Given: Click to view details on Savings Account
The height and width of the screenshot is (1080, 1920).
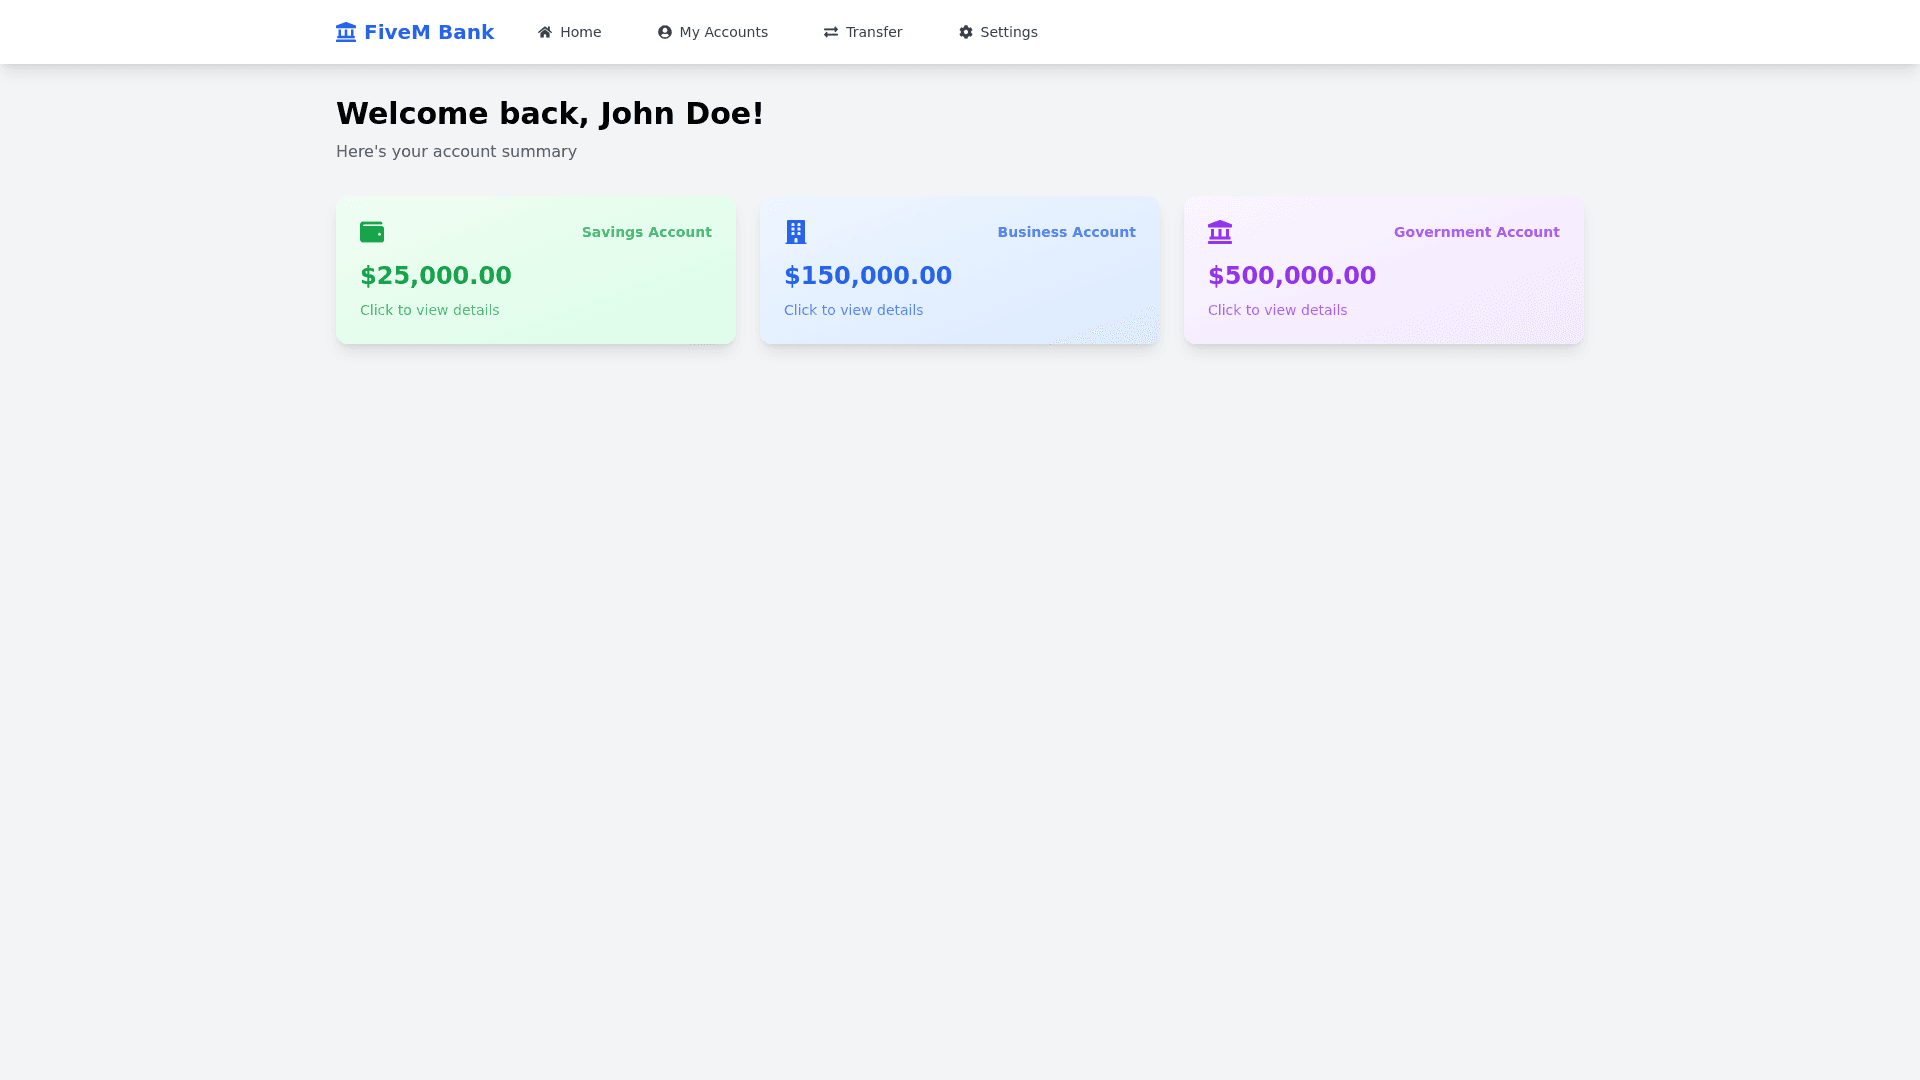Looking at the screenshot, I should coord(430,310).
